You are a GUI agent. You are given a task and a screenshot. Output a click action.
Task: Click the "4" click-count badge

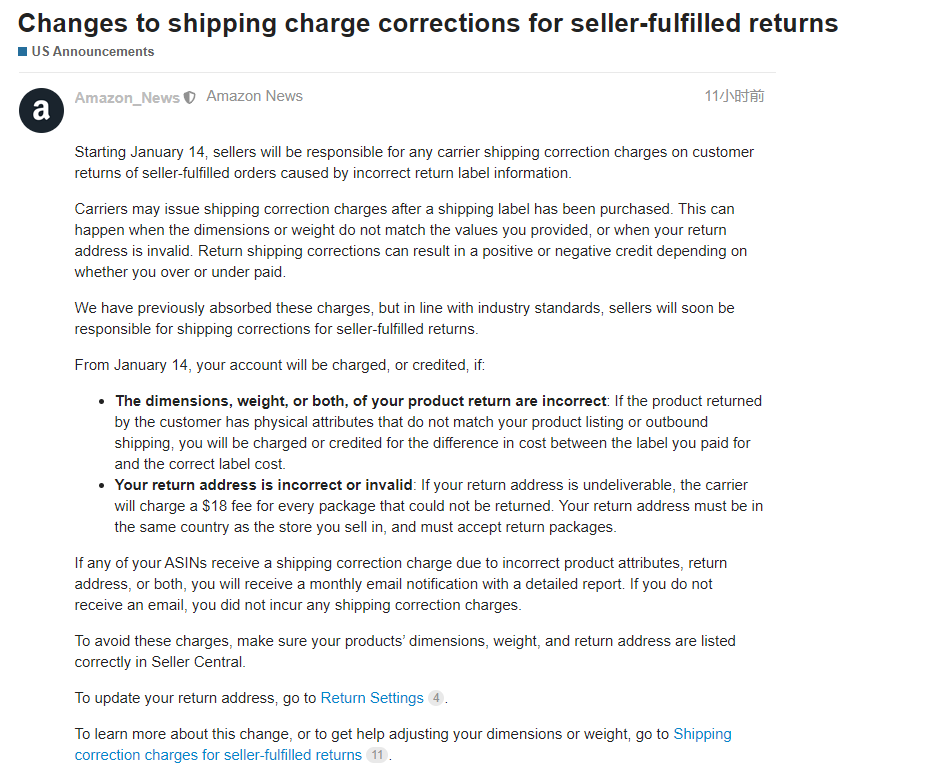436,698
